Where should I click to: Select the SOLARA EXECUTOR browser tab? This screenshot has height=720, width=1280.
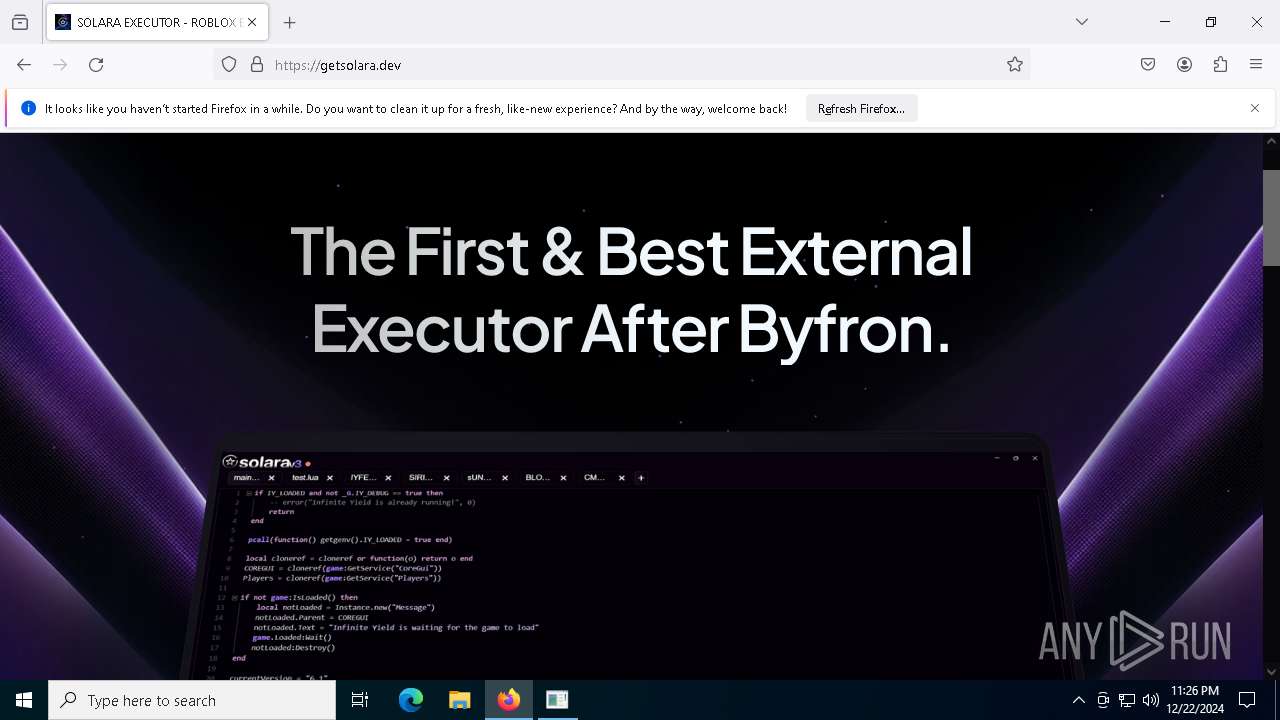pyautogui.click(x=155, y=22)
